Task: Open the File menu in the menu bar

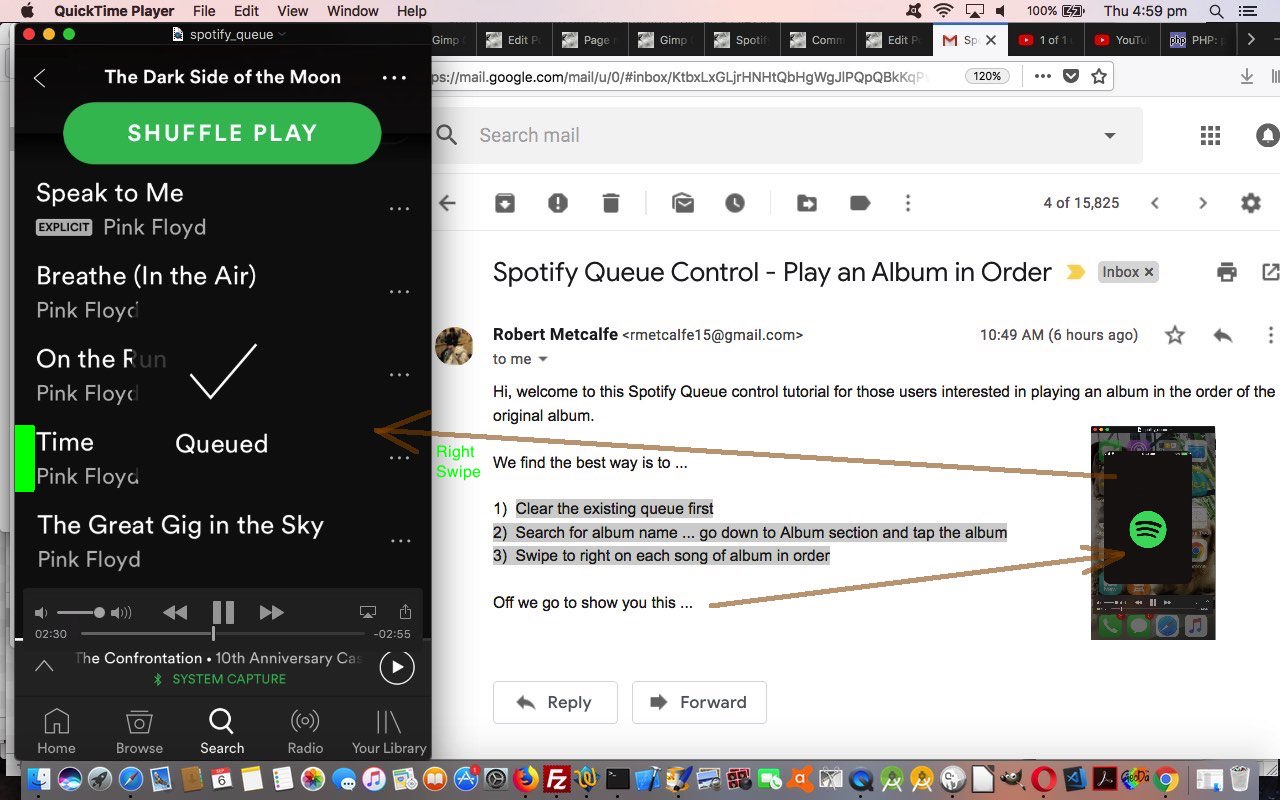Action: tap(204, 11)
